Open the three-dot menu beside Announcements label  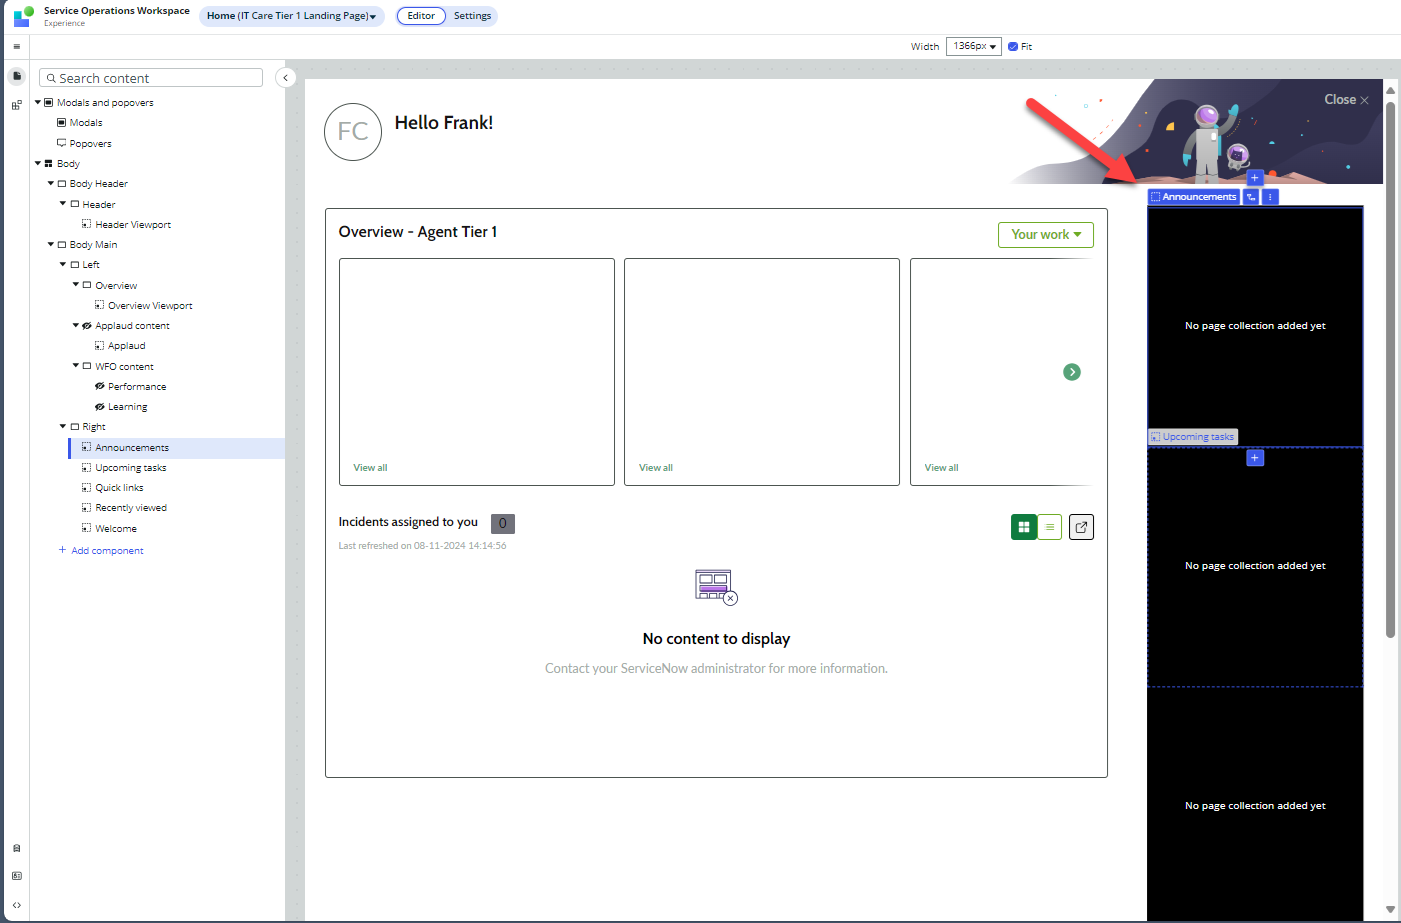coord(1270,197)
